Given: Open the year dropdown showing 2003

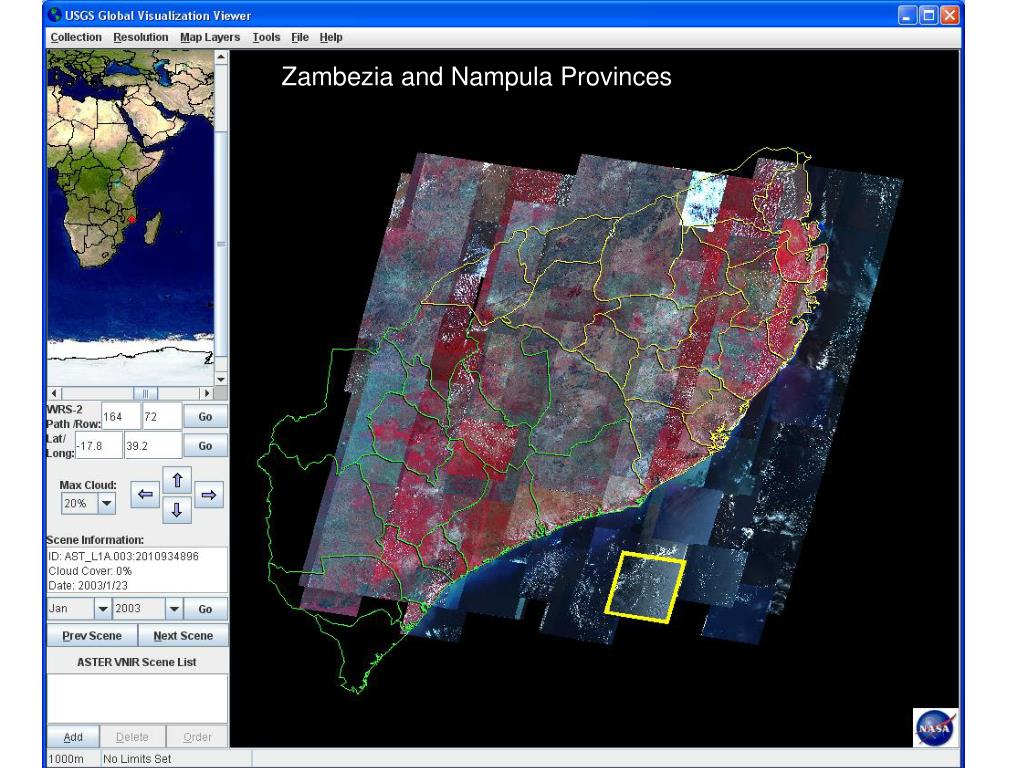Looking at the screenshot, I should point(174,609).
